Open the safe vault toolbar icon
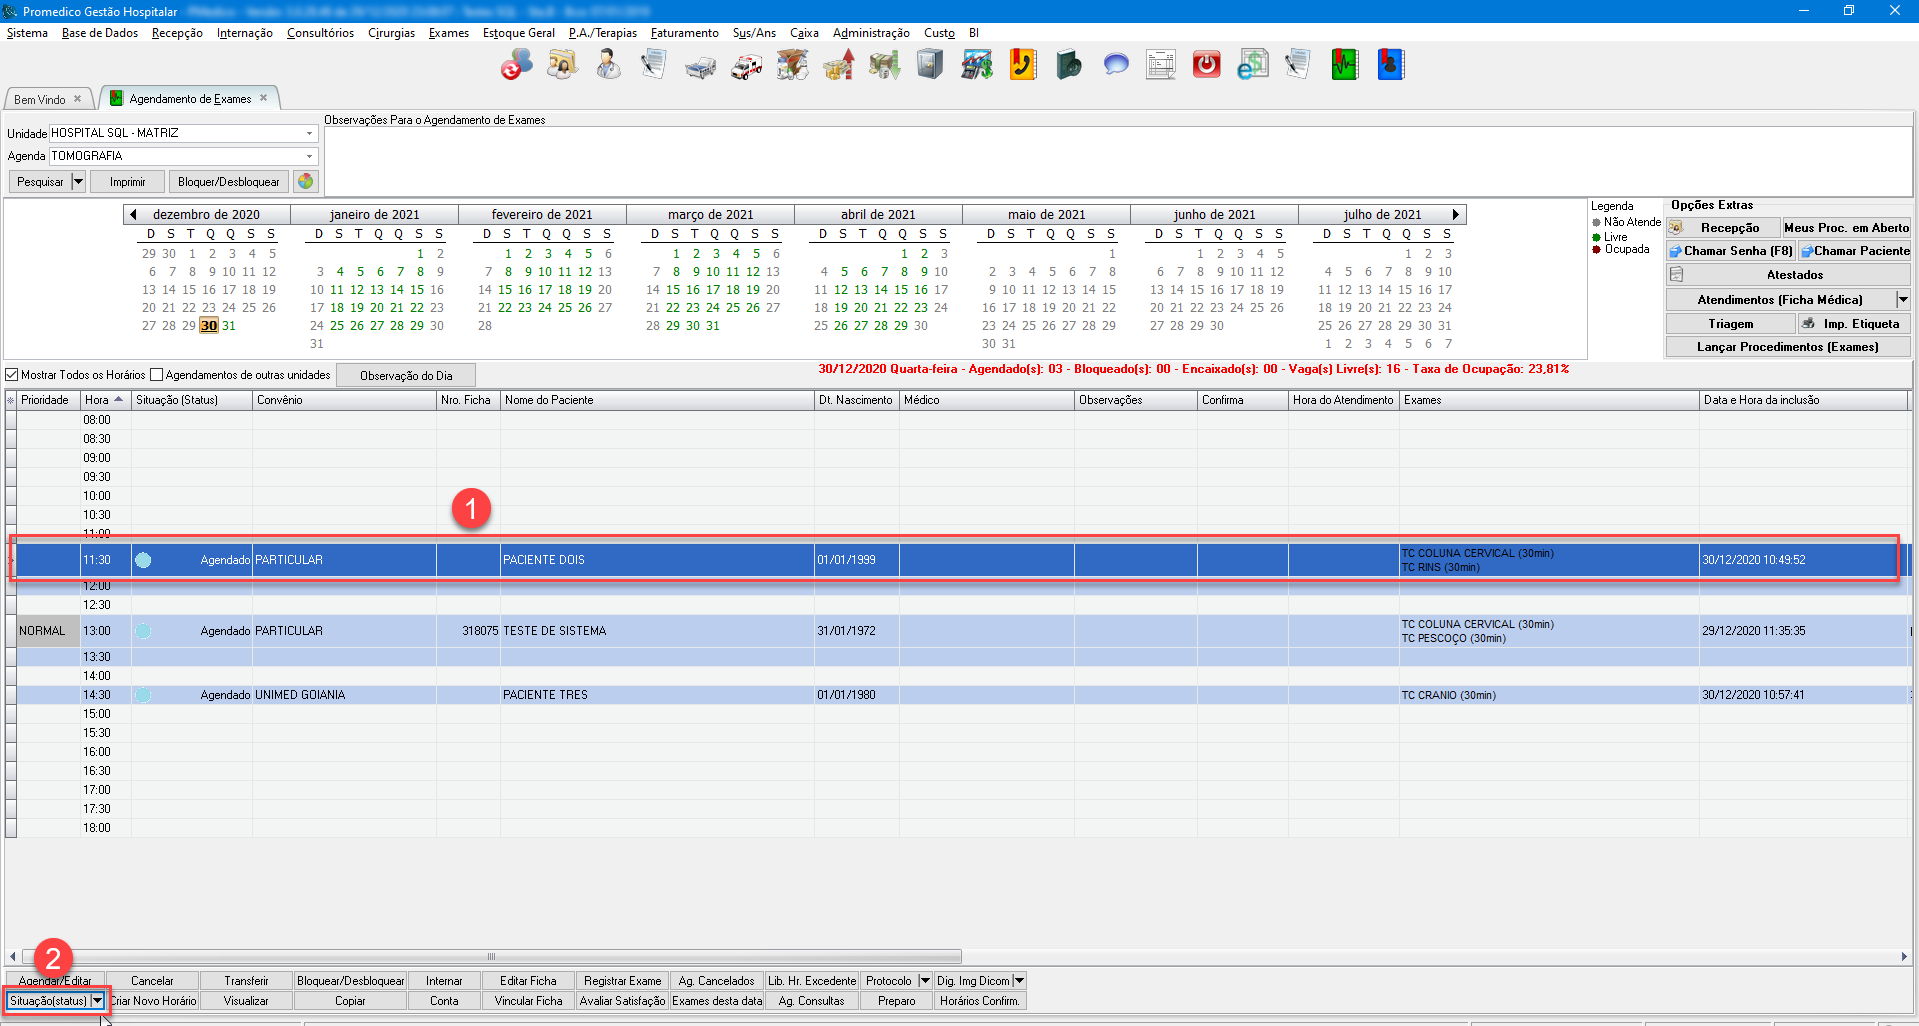Screen dimensions: 1919x1026 click(x=930, y=66)
